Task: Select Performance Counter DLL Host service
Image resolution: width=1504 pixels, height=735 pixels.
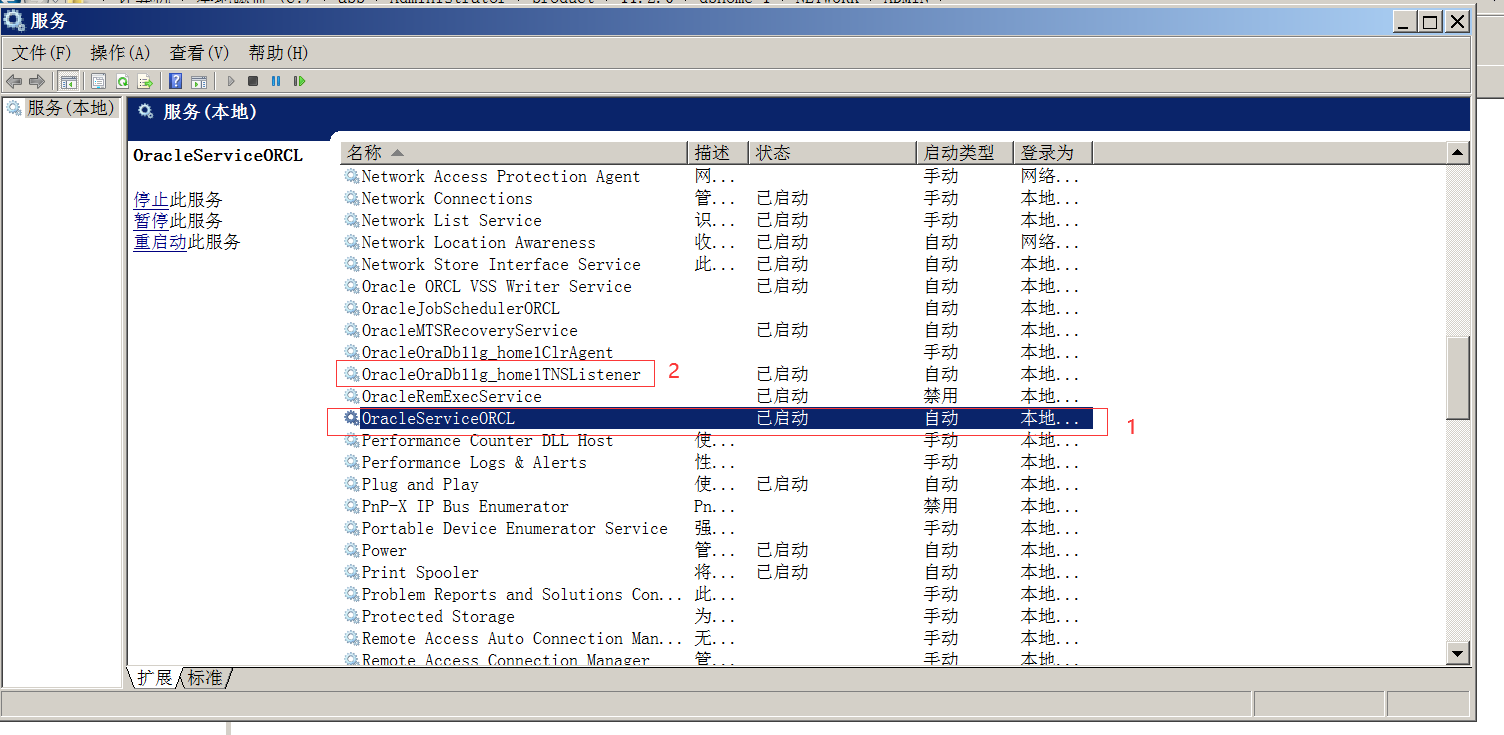Action: point(487,440)
